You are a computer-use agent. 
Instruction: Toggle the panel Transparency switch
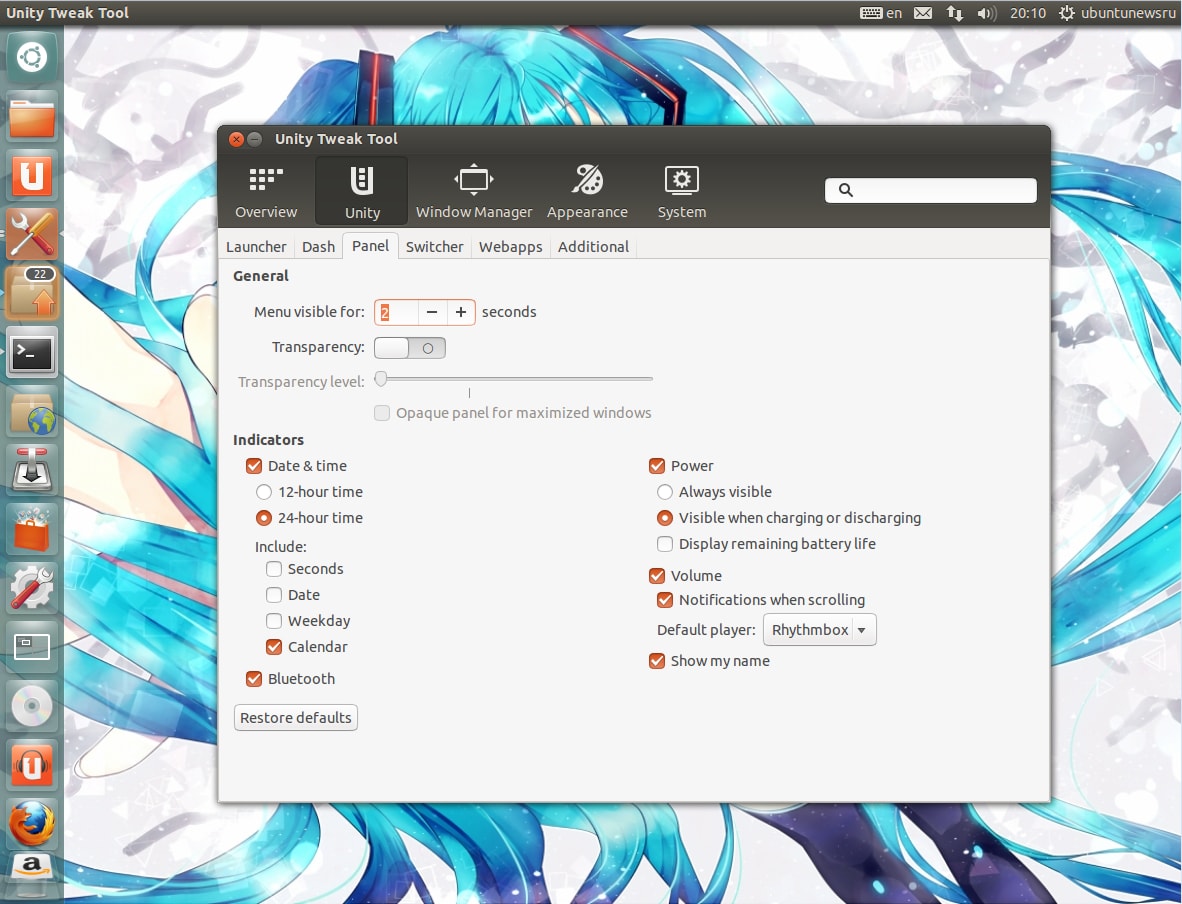pos(409,348)
